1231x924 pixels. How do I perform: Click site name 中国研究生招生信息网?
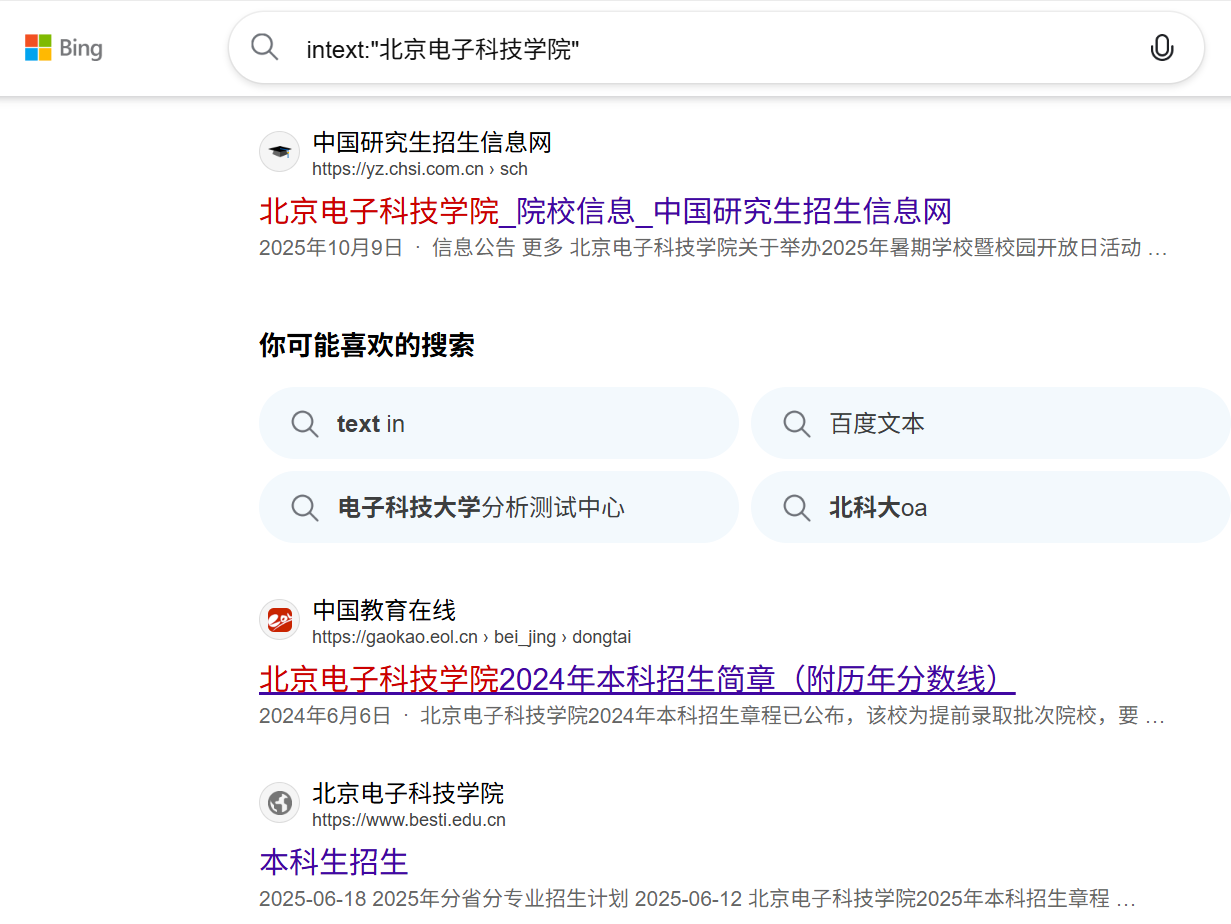click(x=432, y=142)
